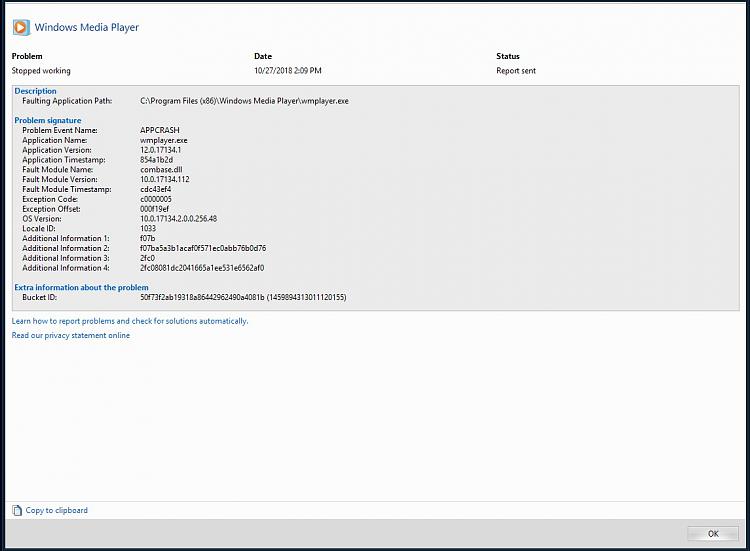Click Exception Offset 000f19ef
750x551 pixels.
154,209
